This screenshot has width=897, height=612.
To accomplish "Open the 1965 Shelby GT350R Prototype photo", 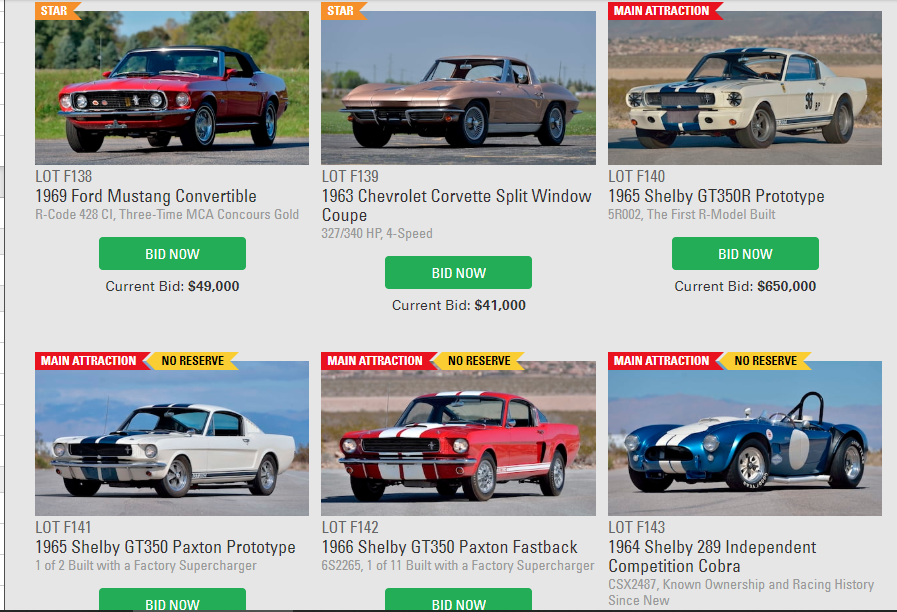I will (745, 88).
